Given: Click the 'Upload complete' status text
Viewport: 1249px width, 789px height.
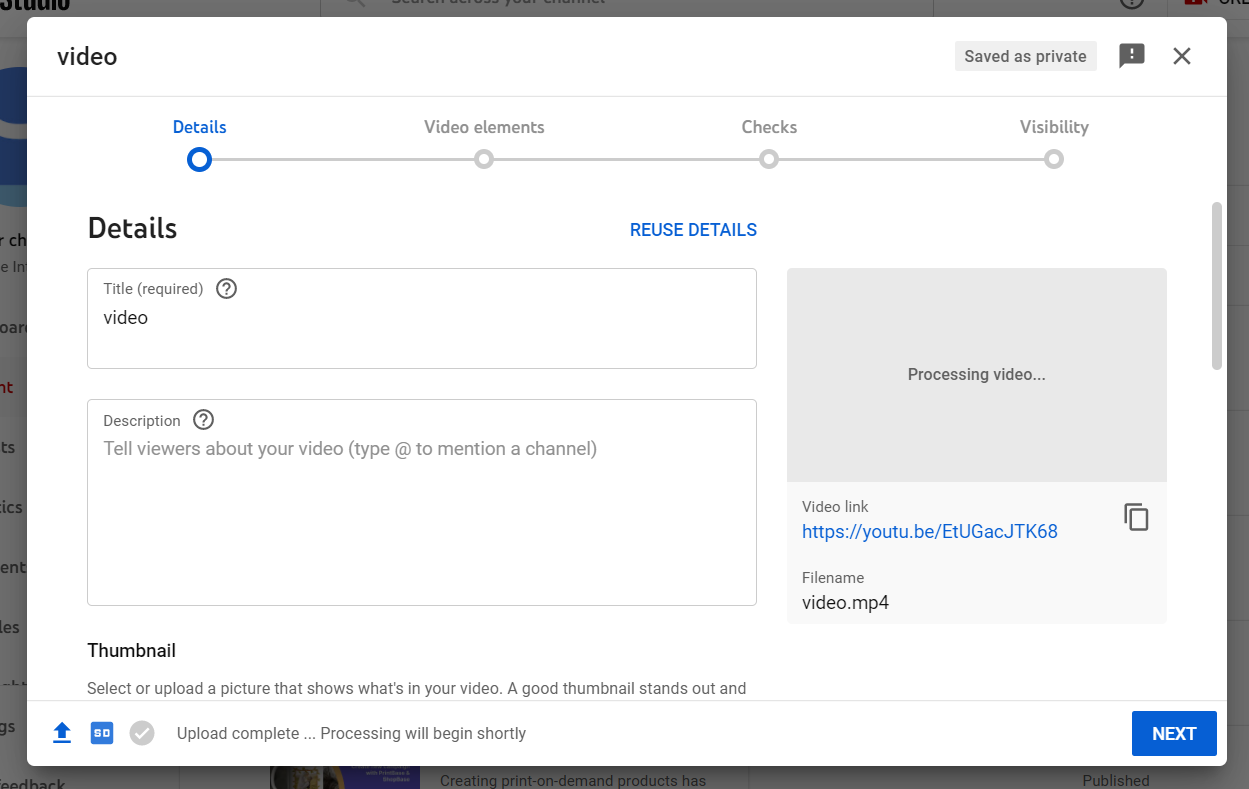Looking at the screenshot, I should pos(351,734).
